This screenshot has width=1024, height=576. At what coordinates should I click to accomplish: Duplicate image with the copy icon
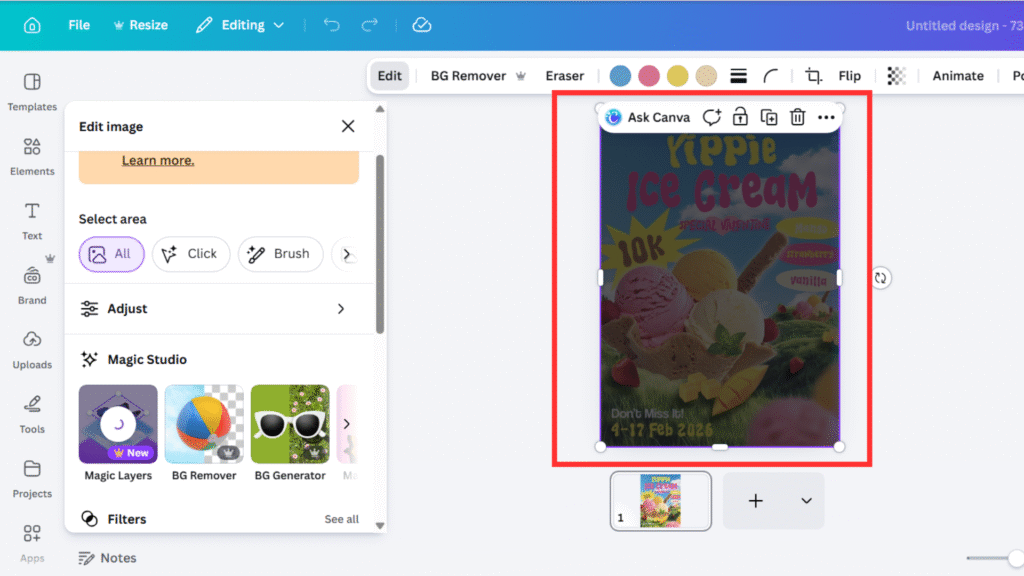[x=768, y=117]
